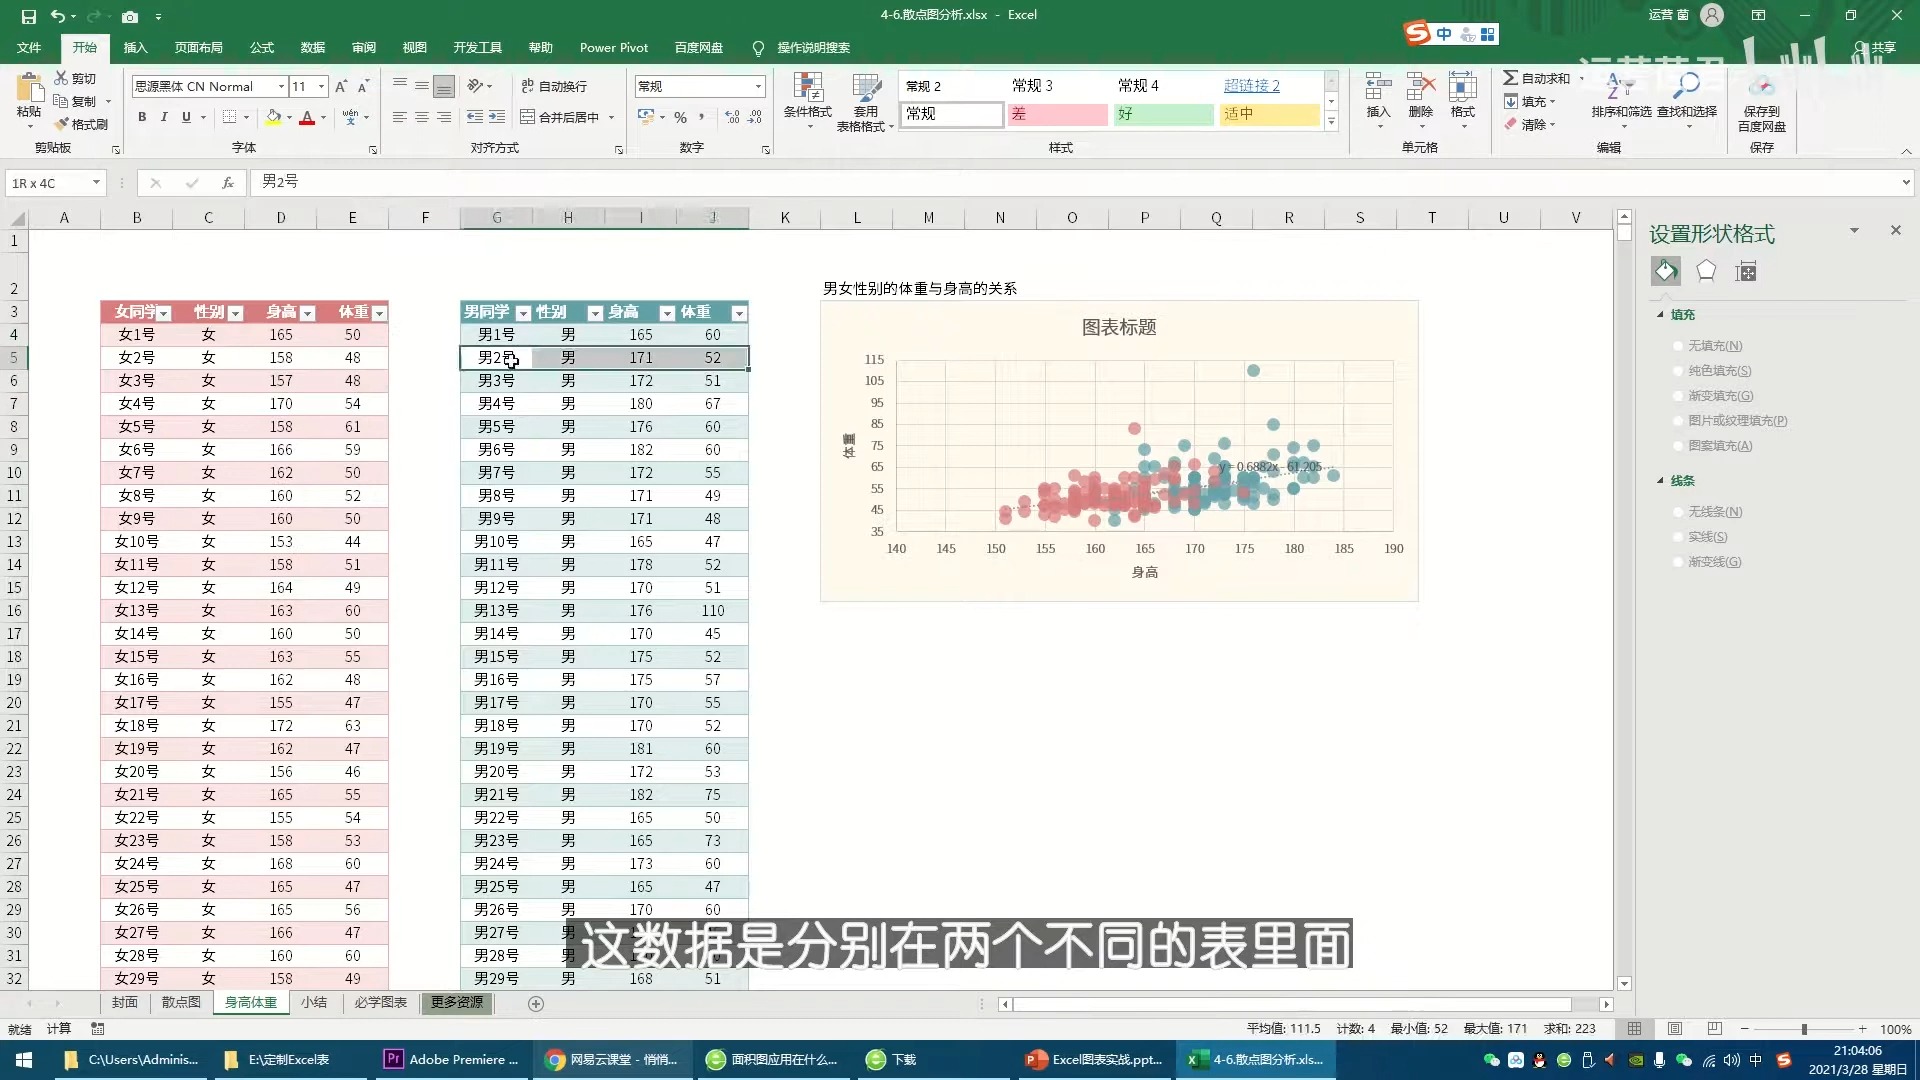Open Sort and Filter (排序和筛选) tool

(1620, 88)
